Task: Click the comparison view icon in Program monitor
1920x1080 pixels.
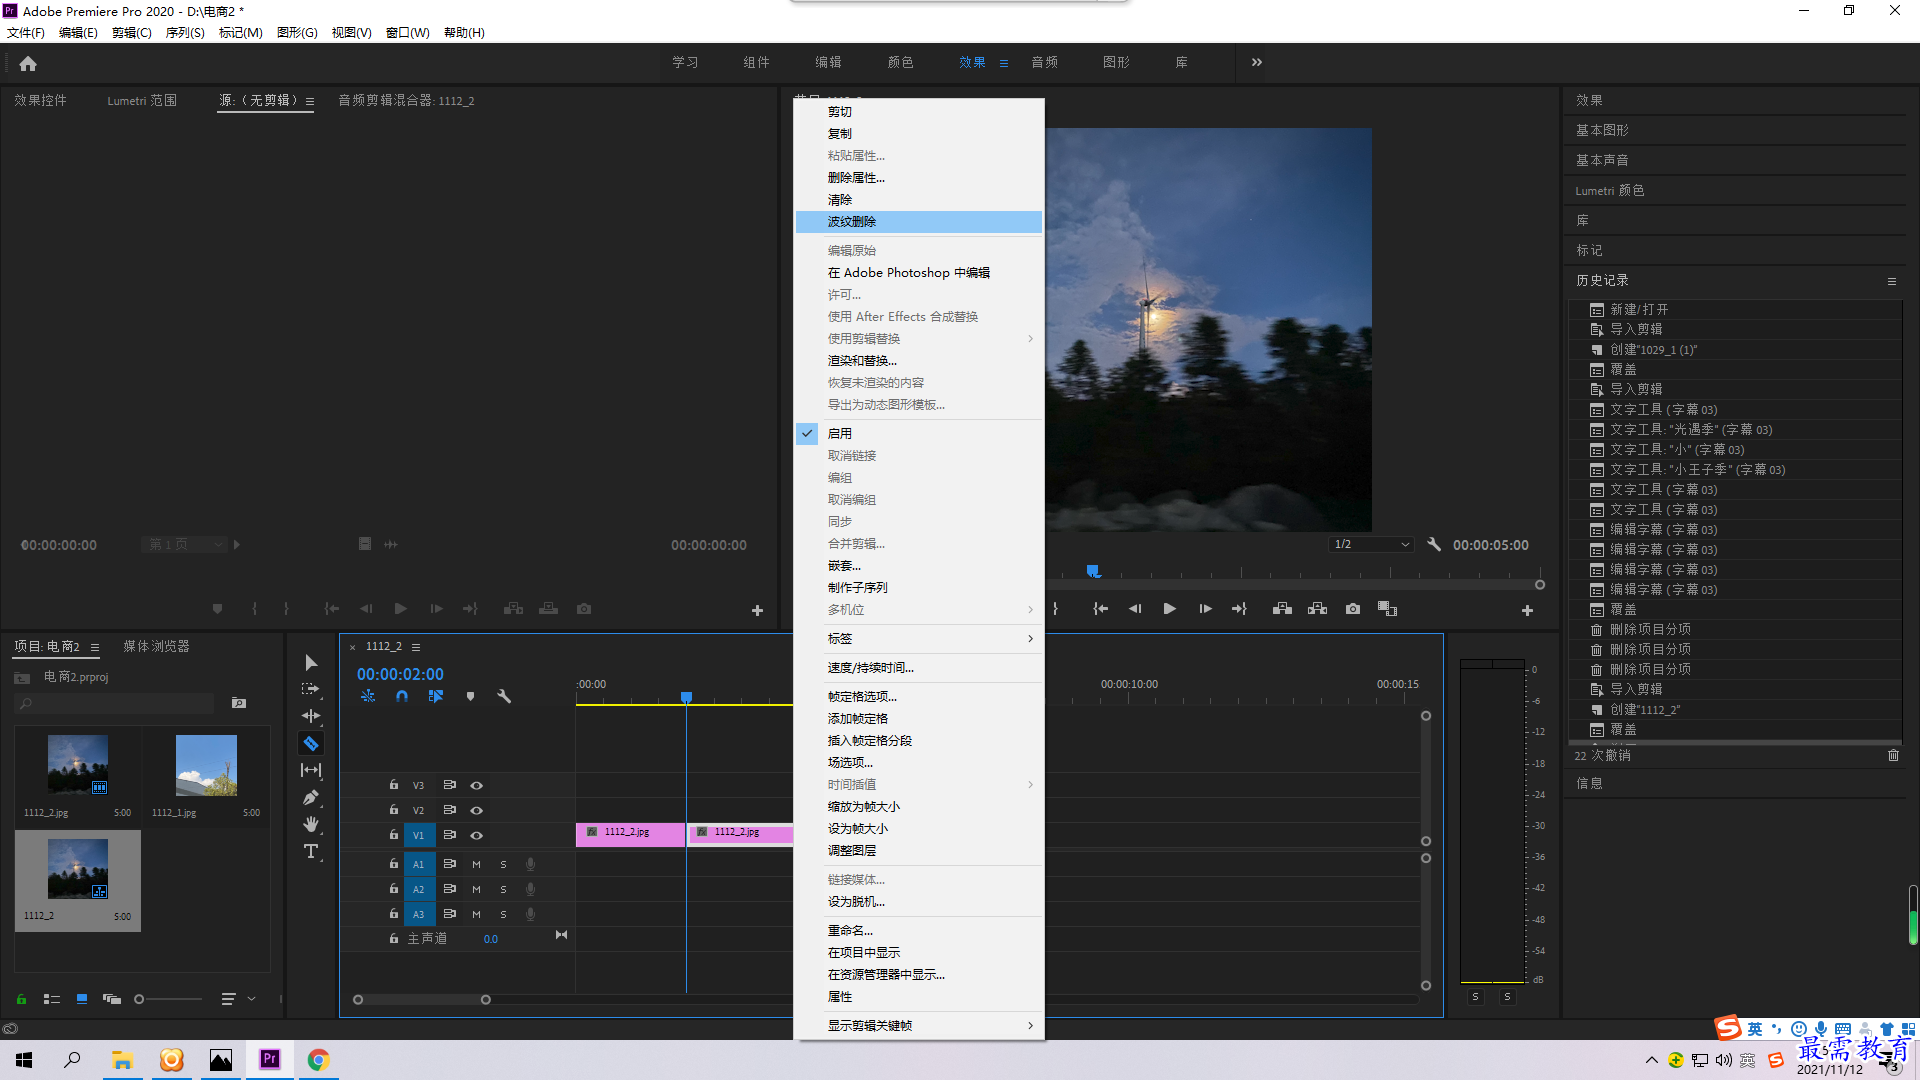Action: click(x=1388, y=609)
